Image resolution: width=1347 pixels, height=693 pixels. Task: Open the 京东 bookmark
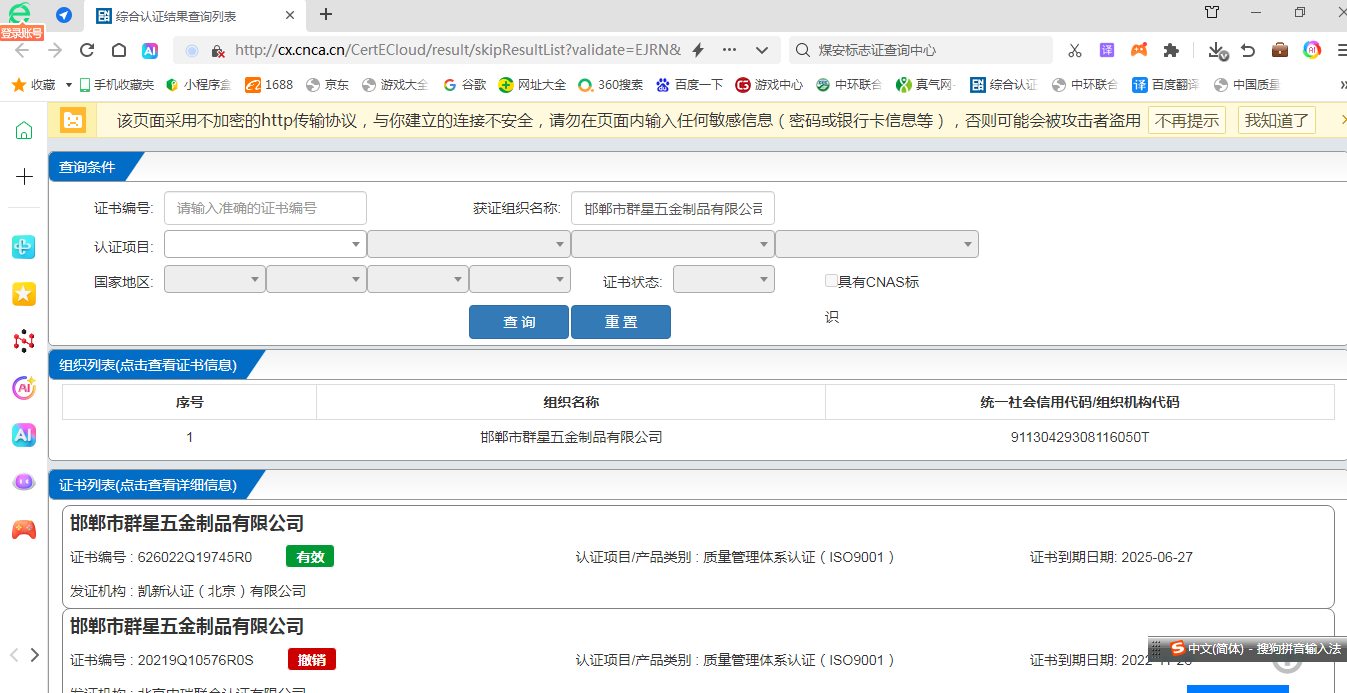click(327, 85)
